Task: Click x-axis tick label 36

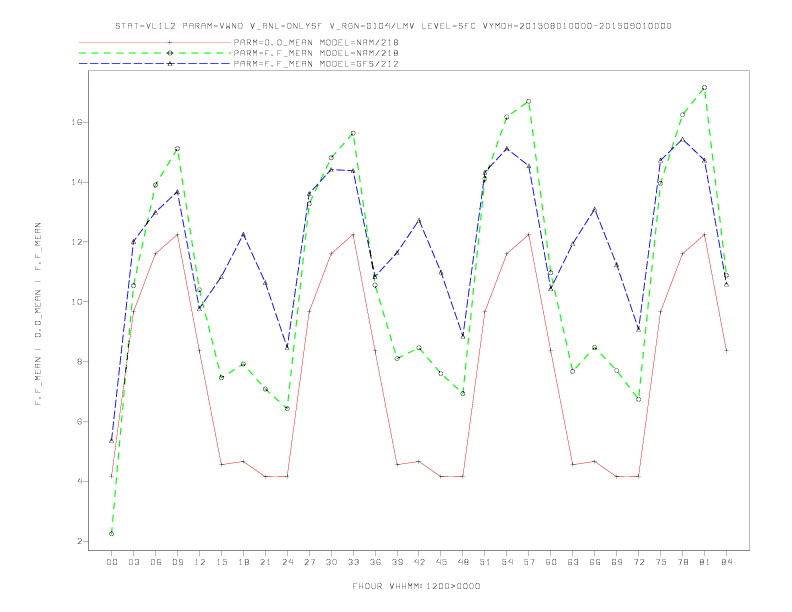Action: [375, 562]
